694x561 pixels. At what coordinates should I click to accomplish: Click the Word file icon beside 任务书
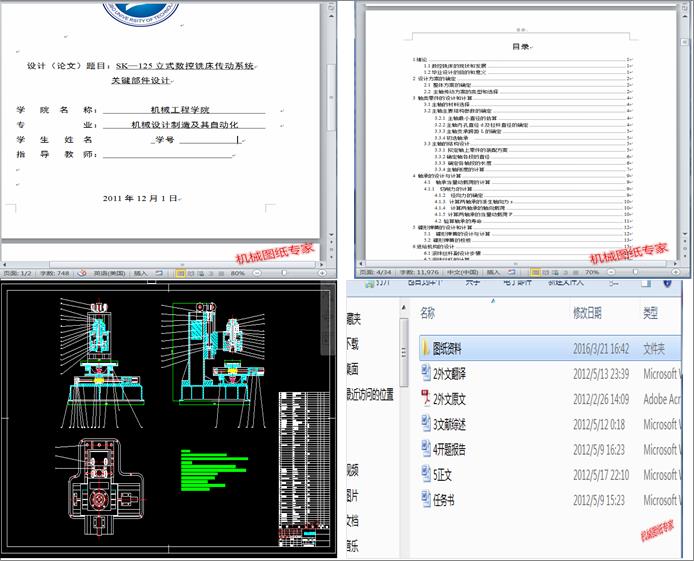coord(426,499)
